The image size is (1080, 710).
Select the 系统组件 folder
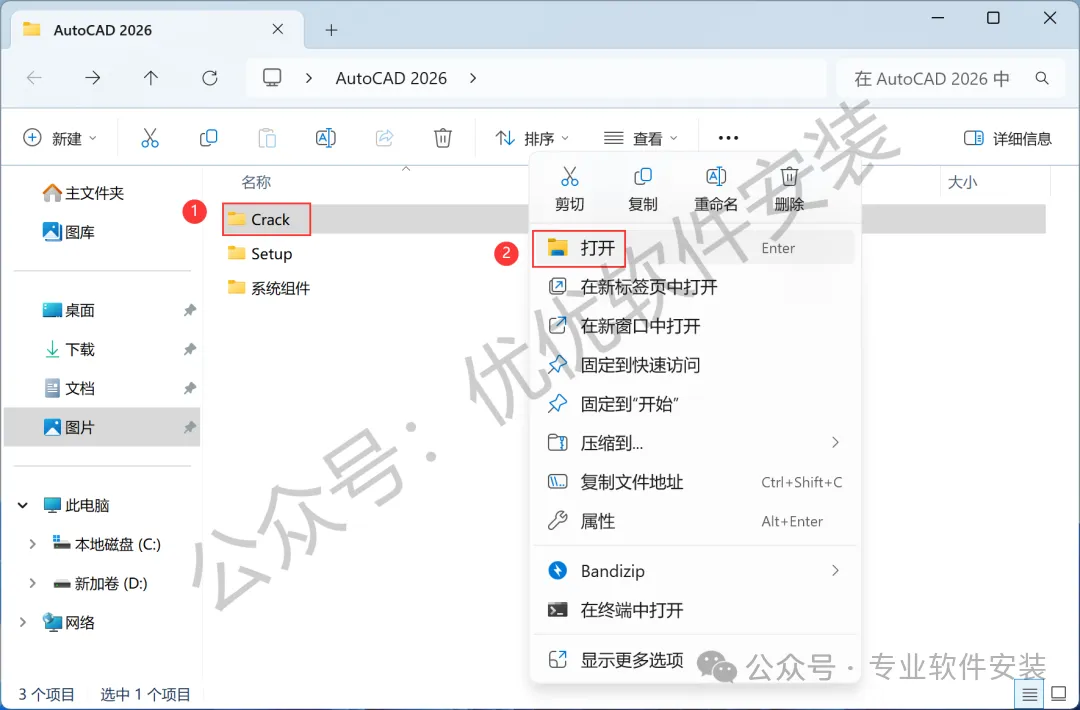tap(269, 288)
